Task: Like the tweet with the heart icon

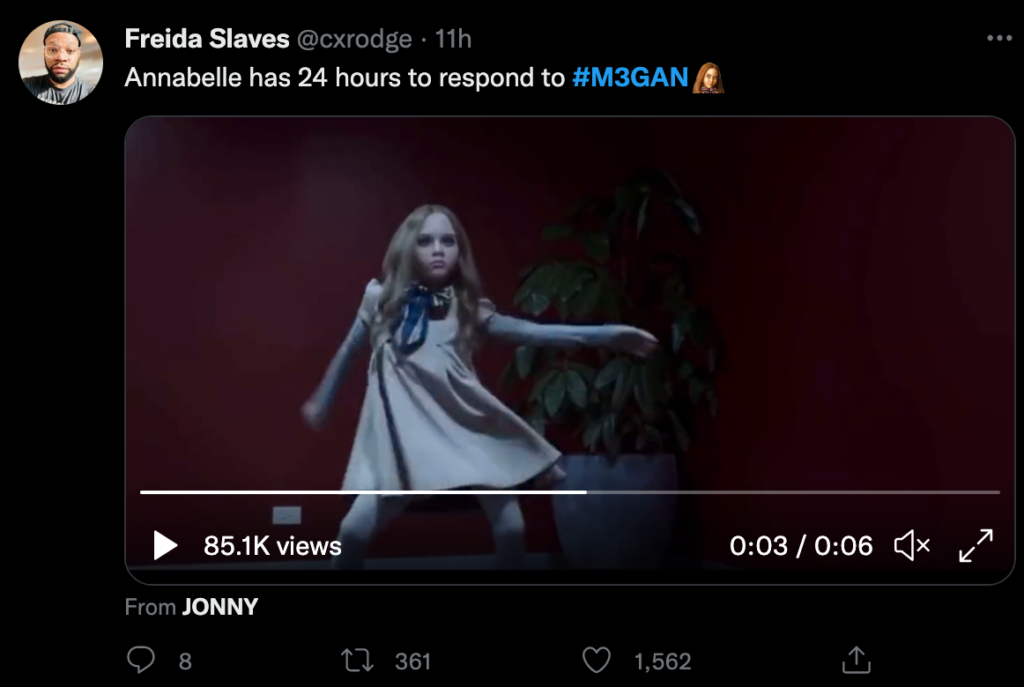Action: (597, 660)
